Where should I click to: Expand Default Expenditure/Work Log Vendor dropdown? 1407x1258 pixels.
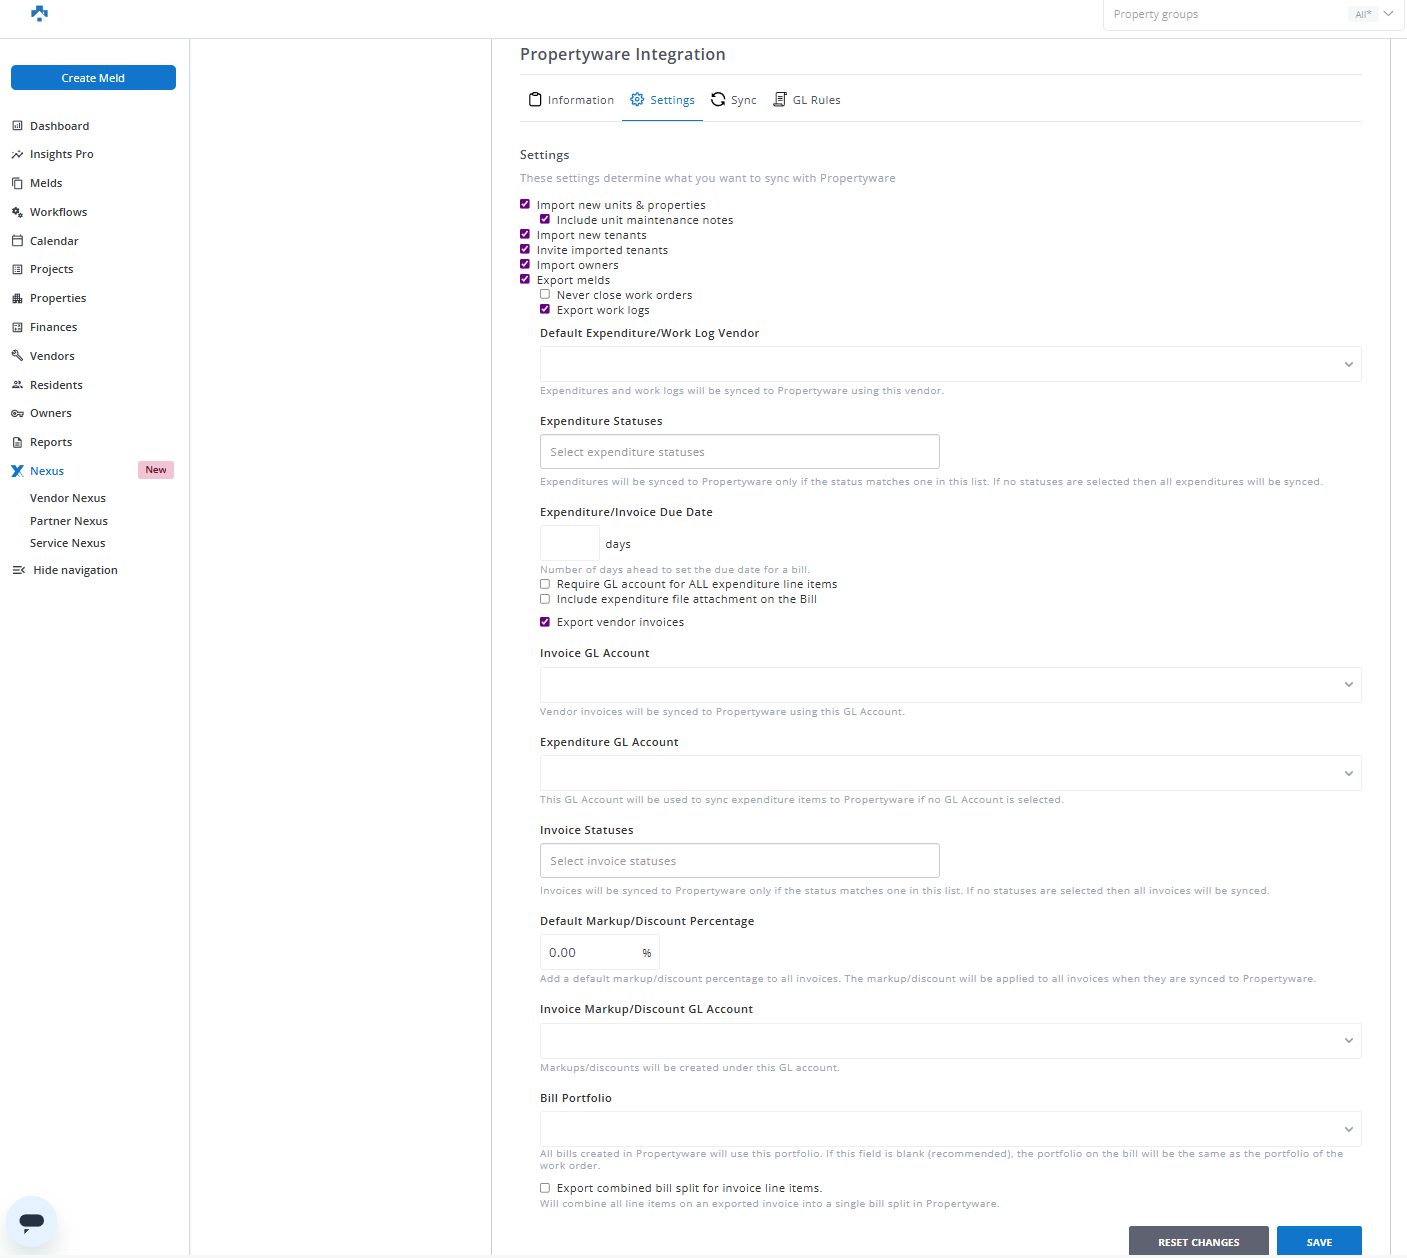click(x=950, y=364)
